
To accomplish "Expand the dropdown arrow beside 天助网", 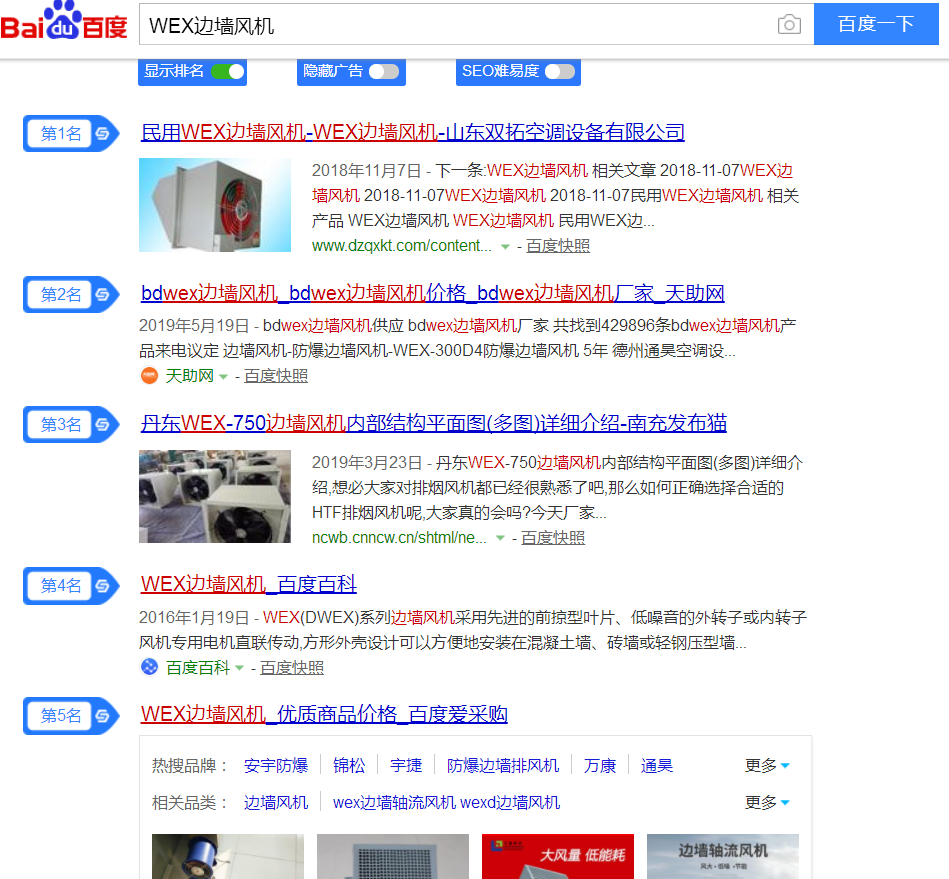I will coord(223,377).
